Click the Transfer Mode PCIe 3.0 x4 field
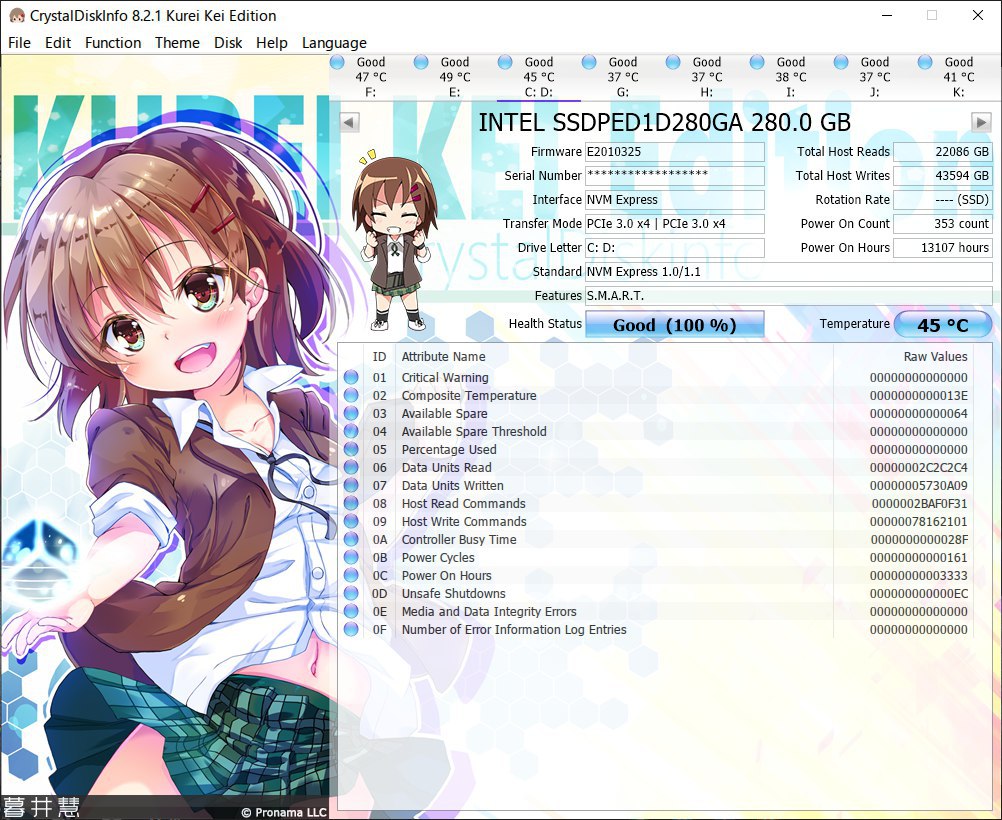The width and height of the screenshot is (1002, 820). tap(675, 224)
